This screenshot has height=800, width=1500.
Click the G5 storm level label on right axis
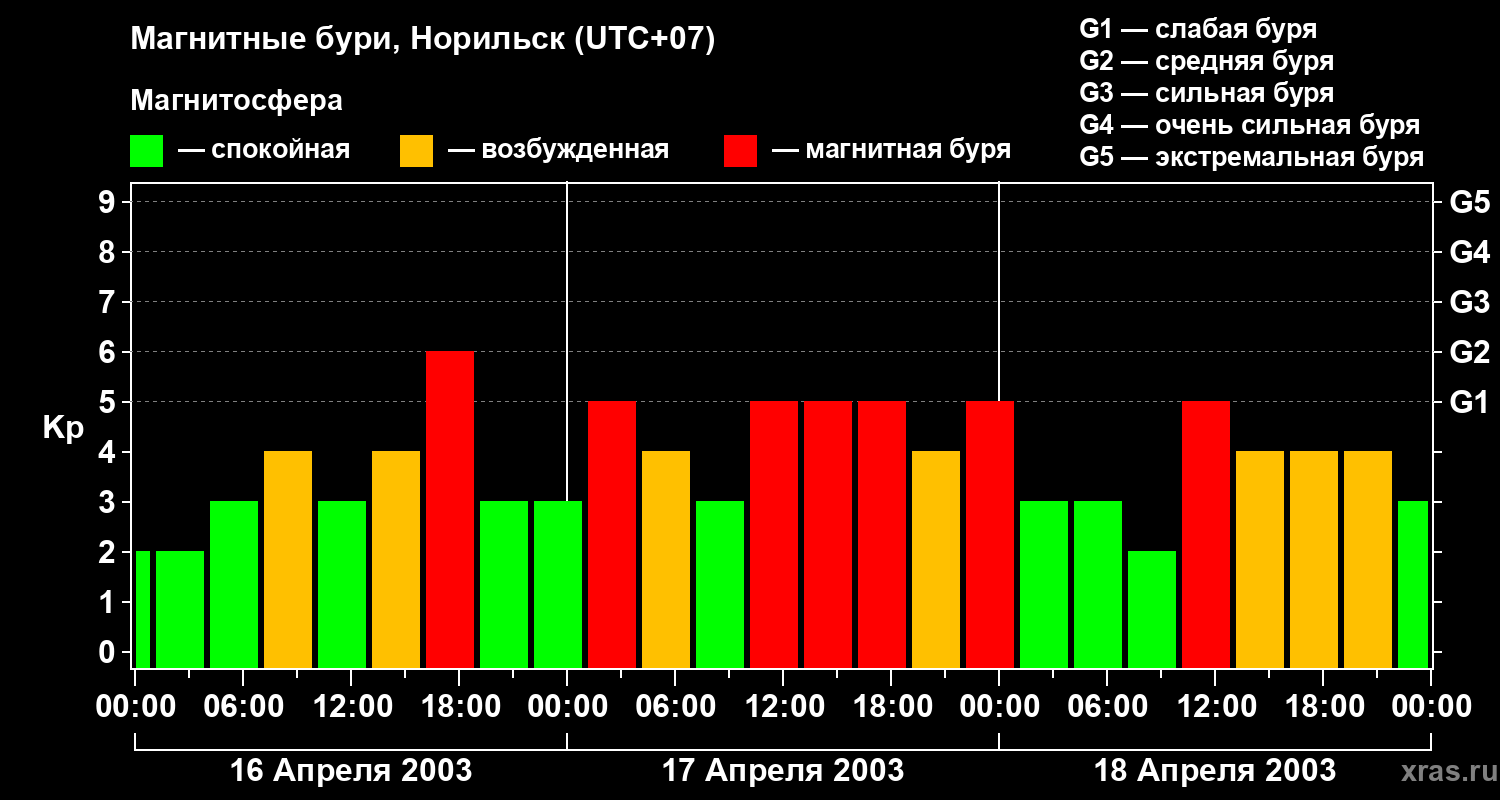click(1469, 202)
